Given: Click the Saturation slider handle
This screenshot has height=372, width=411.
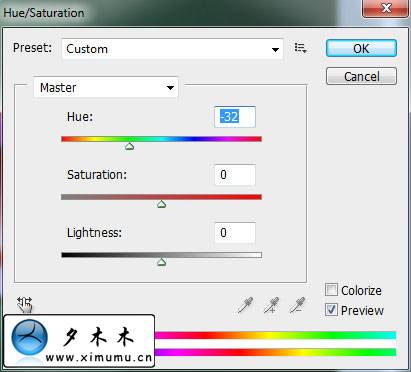Looking at the screenshot, I should tap(162, 204).
